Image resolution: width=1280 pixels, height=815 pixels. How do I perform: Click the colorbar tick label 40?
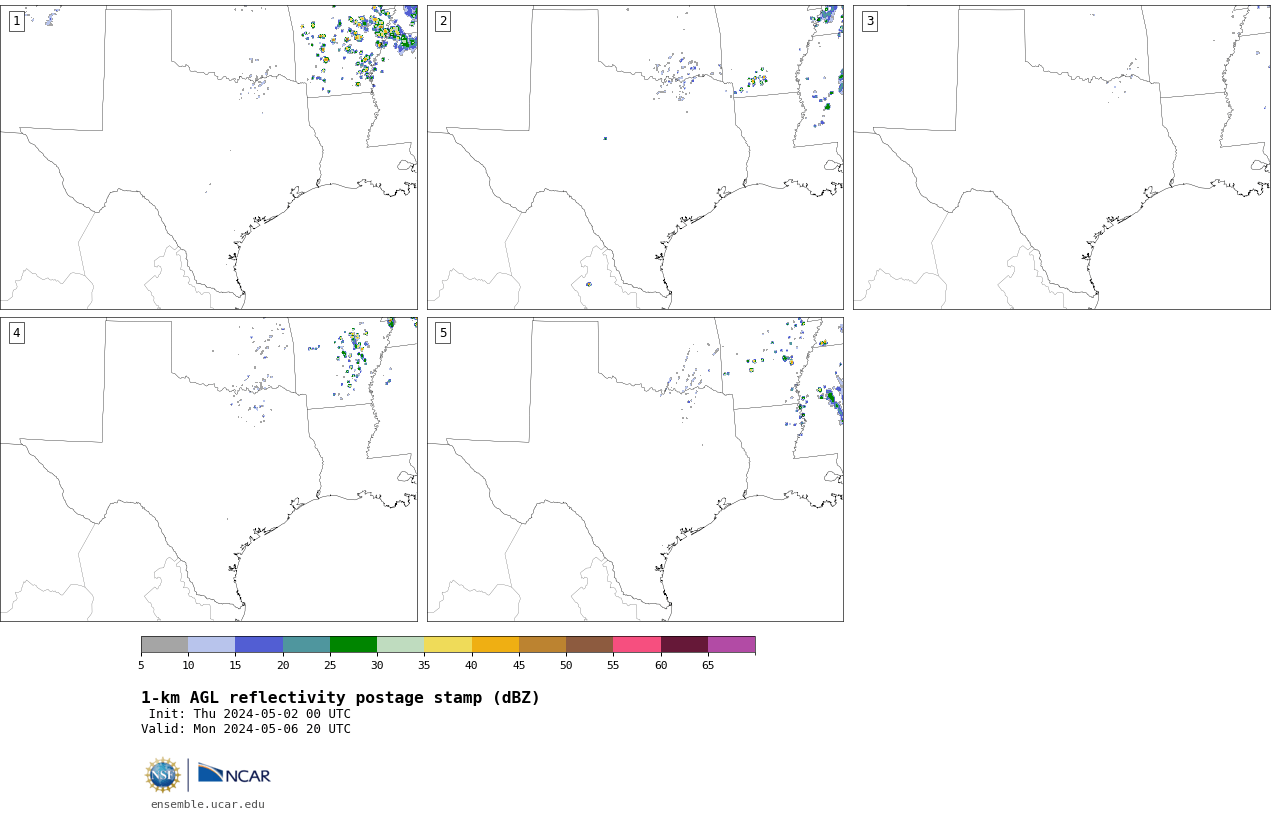tap(471, 665)
